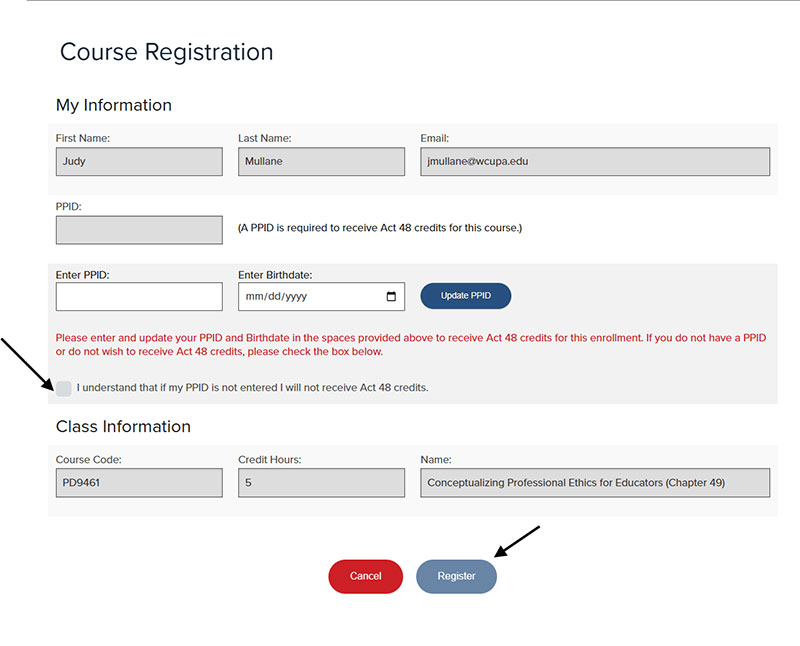Click the Register button
Viewport: 800px width, 646px height.
pos(456,576)
